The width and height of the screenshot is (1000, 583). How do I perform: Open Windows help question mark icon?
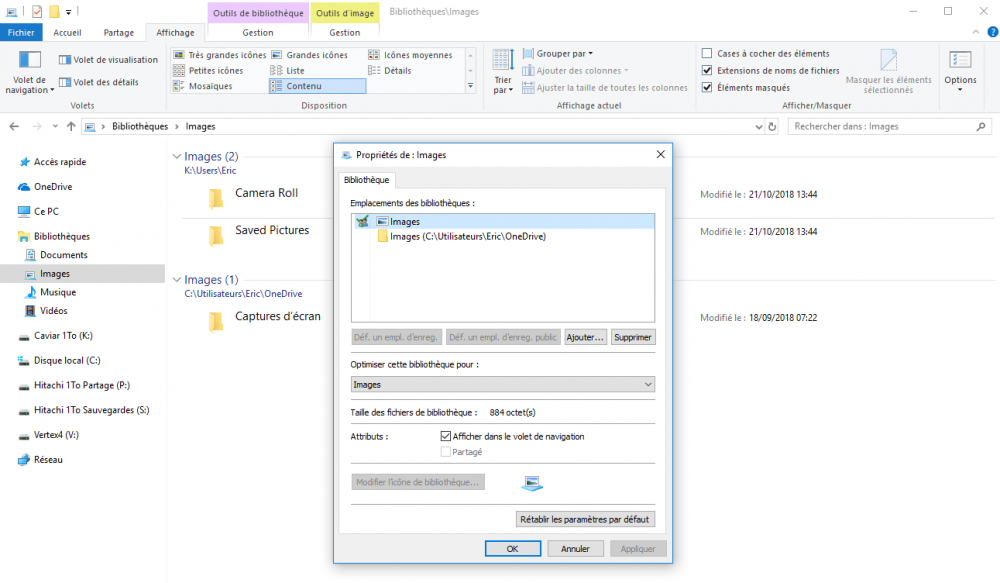tap(992, 32)
